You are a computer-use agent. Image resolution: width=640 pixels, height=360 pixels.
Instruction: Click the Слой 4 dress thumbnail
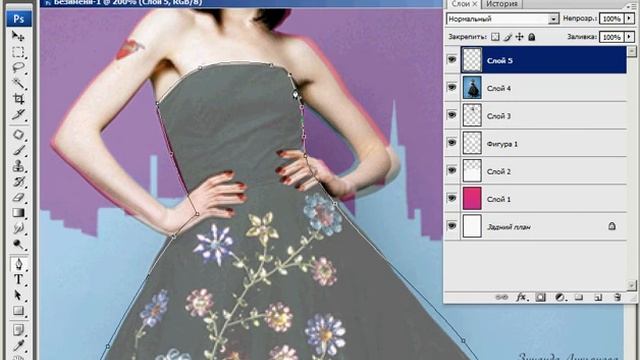pos(472,87)
